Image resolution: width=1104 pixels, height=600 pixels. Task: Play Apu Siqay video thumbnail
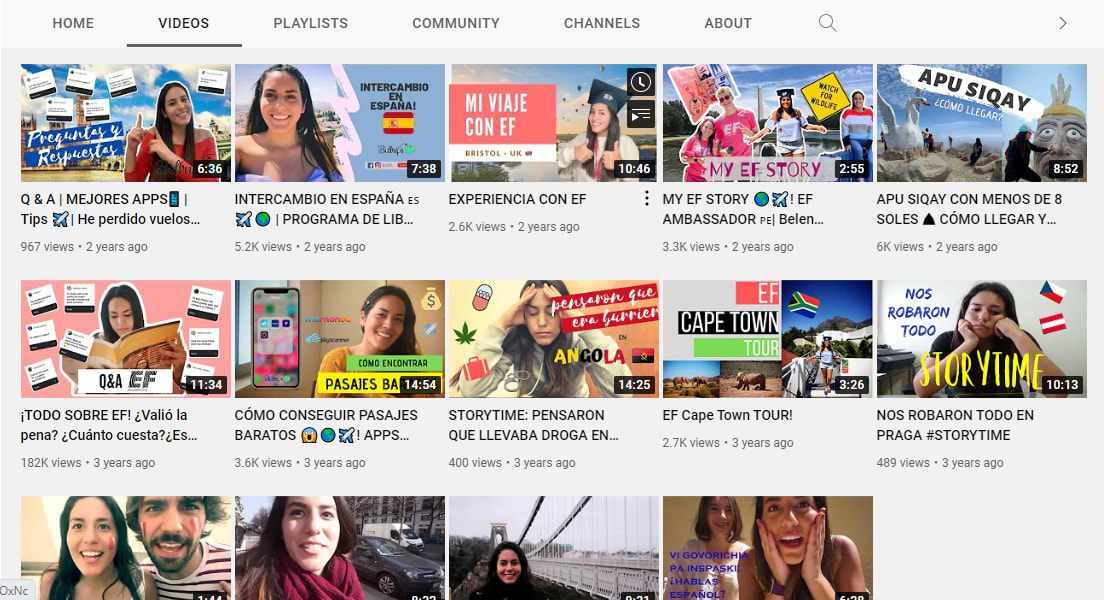pos(981,123)
